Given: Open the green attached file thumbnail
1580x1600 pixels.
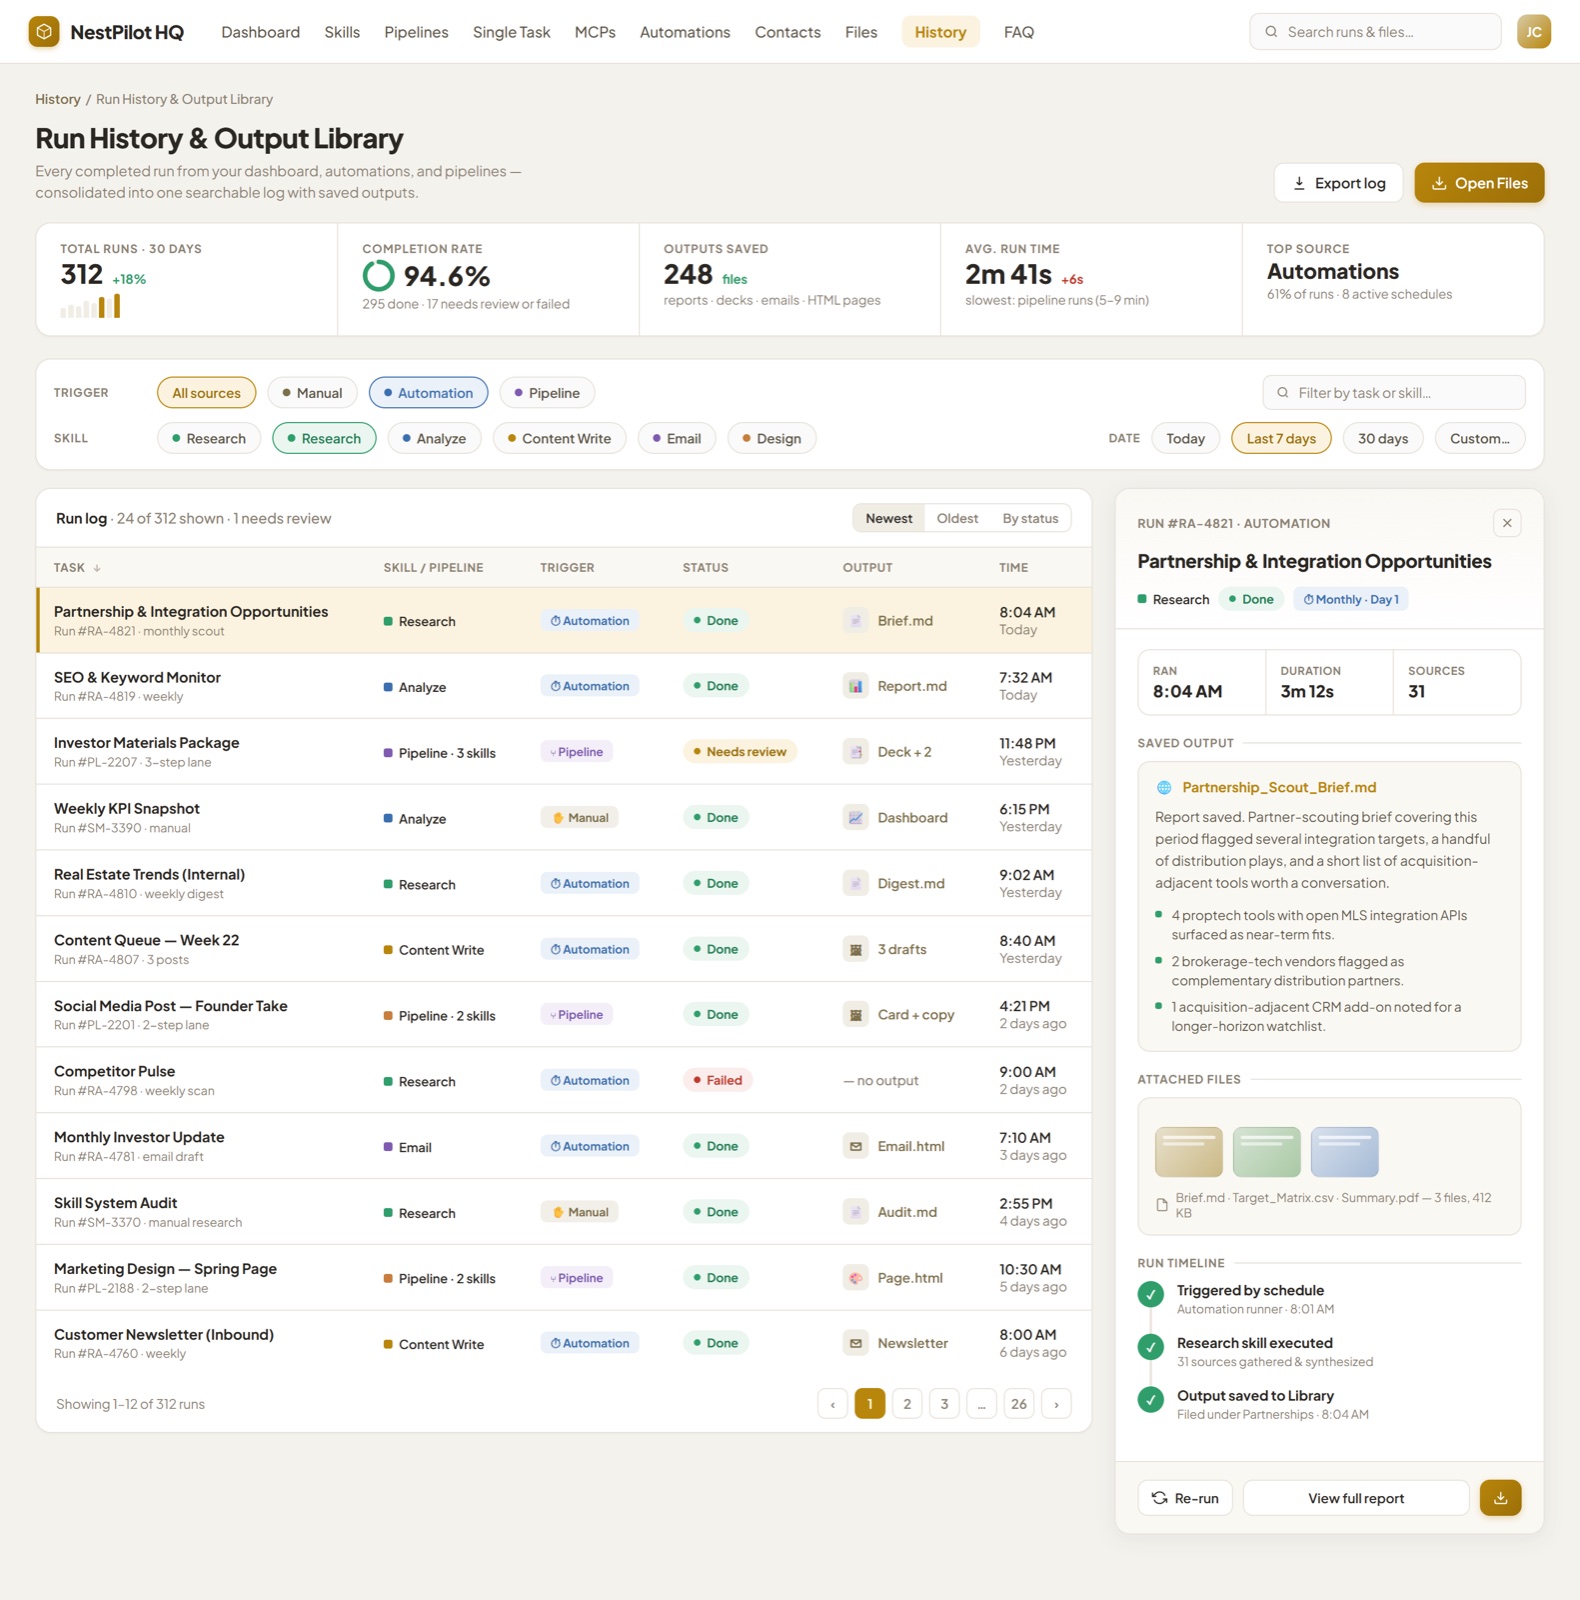Looking at the screenshot, I should point(1266,1152).
